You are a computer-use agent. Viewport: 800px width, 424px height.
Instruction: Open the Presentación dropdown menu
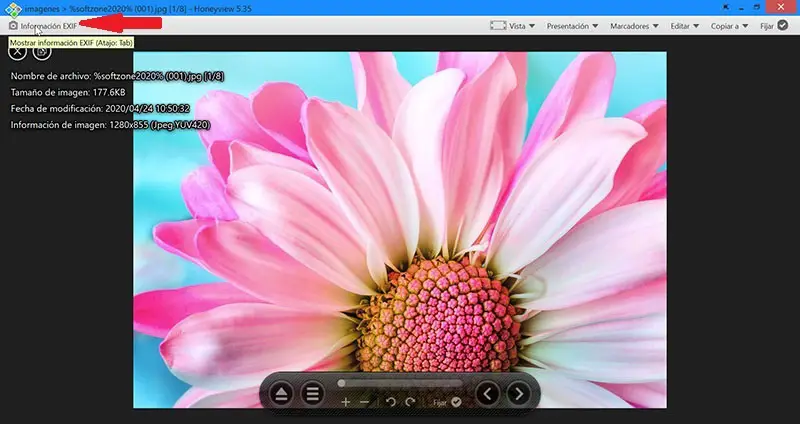pyautogui.click(x=572, y=26)
